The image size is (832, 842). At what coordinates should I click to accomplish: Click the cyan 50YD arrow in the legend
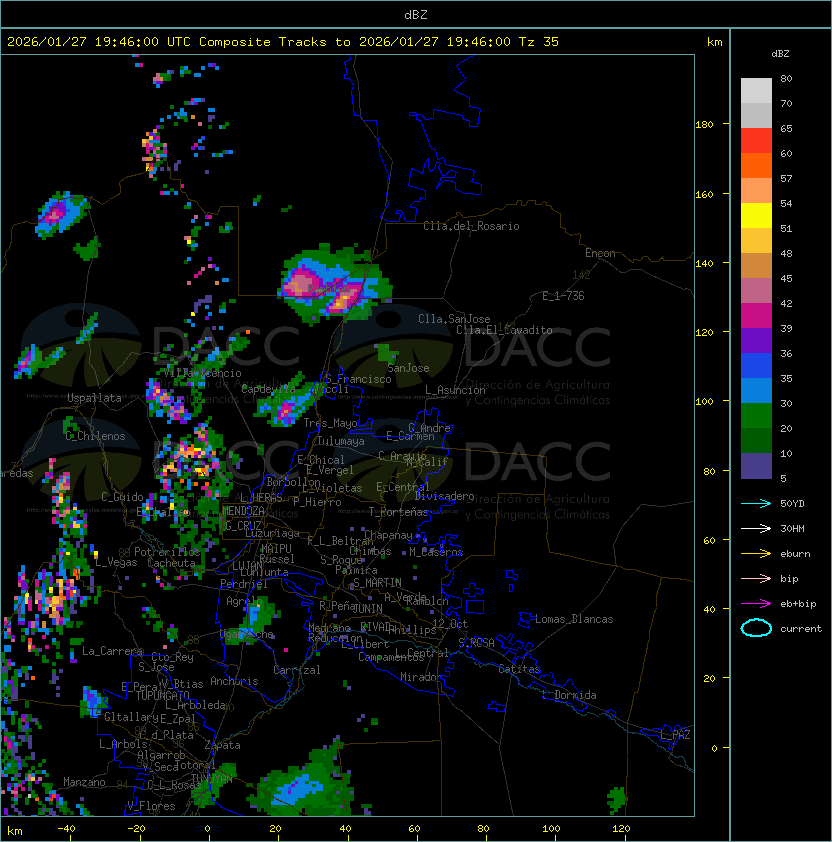[756, 503]
